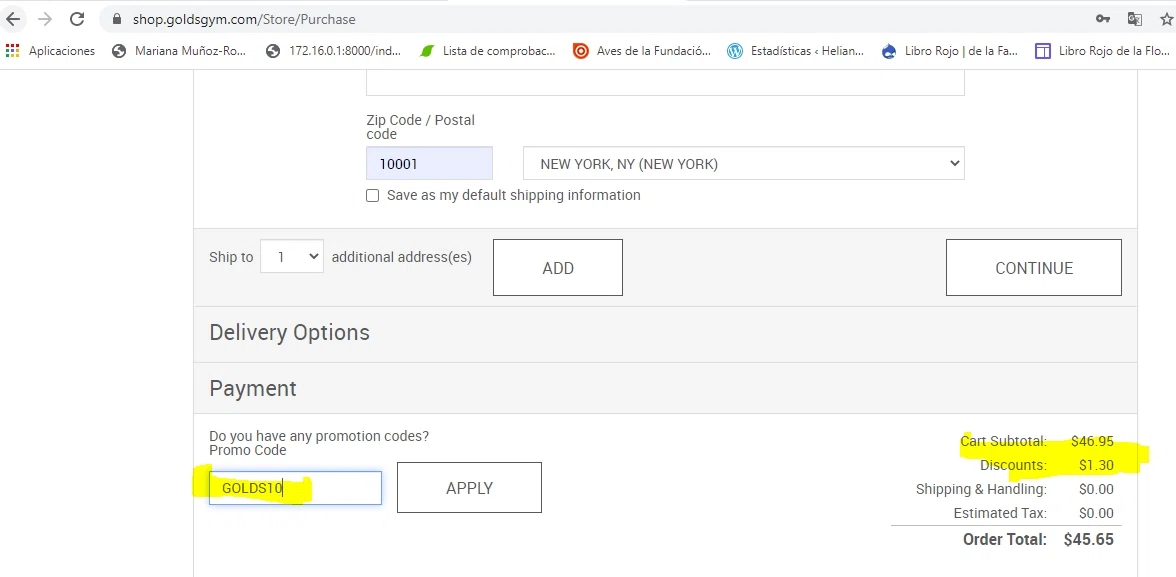Screen dimensions: 1176x577
Task: Expand the Delivery Options section
Action: pyautogui.click(x=289, y=333)
